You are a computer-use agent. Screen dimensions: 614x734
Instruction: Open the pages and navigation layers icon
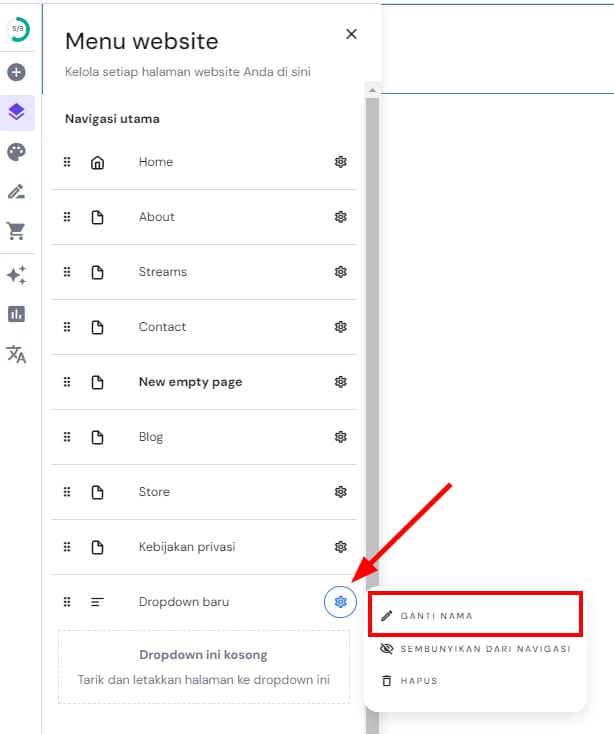coord(17,112)
